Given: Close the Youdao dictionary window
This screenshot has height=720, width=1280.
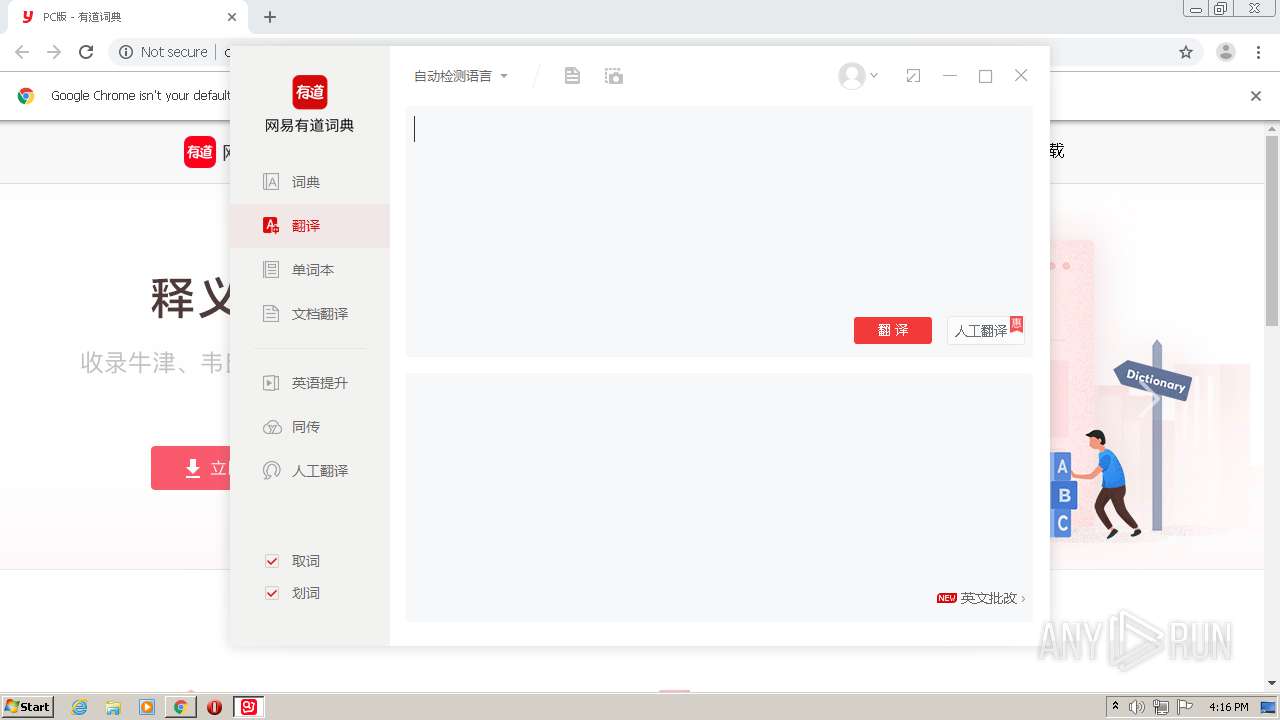Looking at the screenshot, I should click(1021, 76).
